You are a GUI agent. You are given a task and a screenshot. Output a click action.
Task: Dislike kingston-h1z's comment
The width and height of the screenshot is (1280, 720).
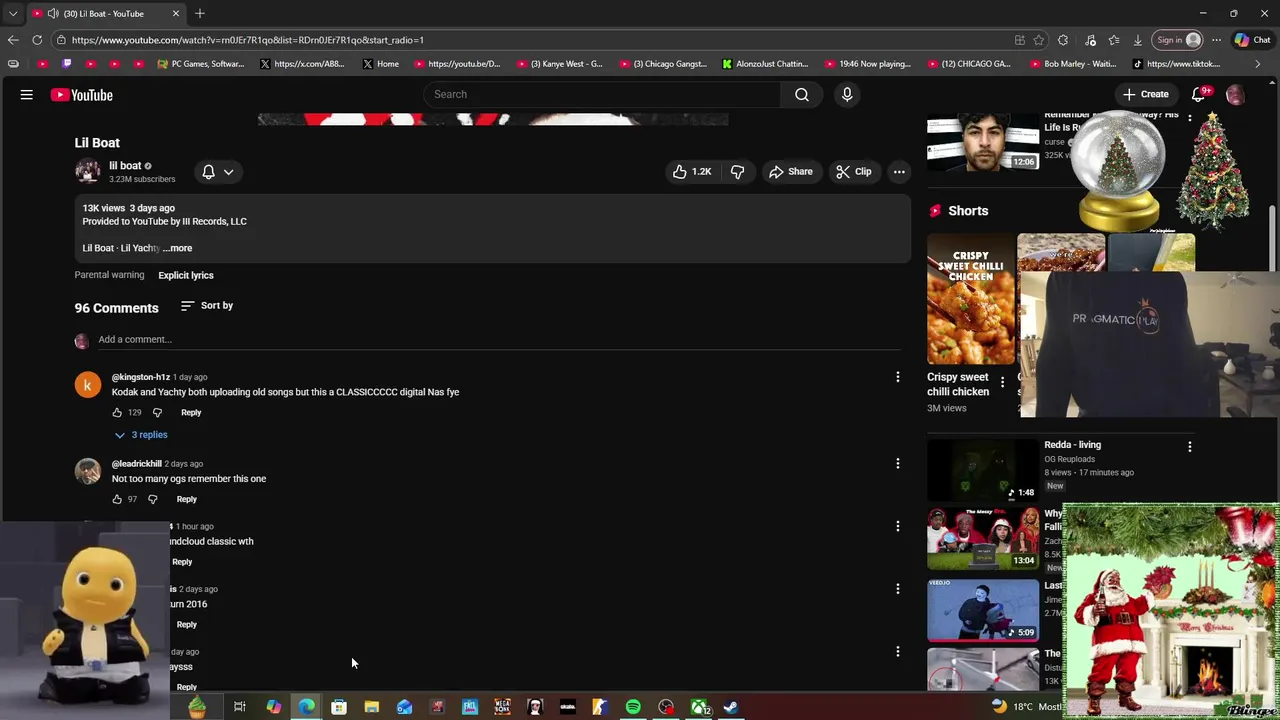point(157,412)
